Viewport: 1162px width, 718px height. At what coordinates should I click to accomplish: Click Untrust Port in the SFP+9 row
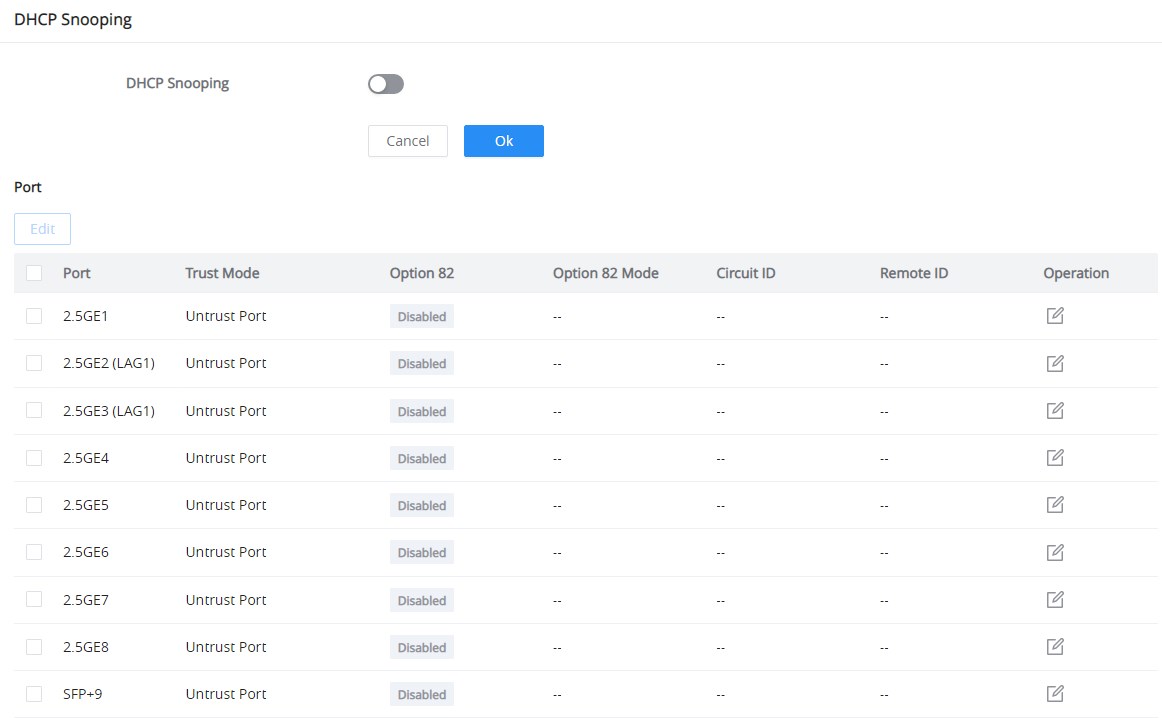click(x=226, y=694)
